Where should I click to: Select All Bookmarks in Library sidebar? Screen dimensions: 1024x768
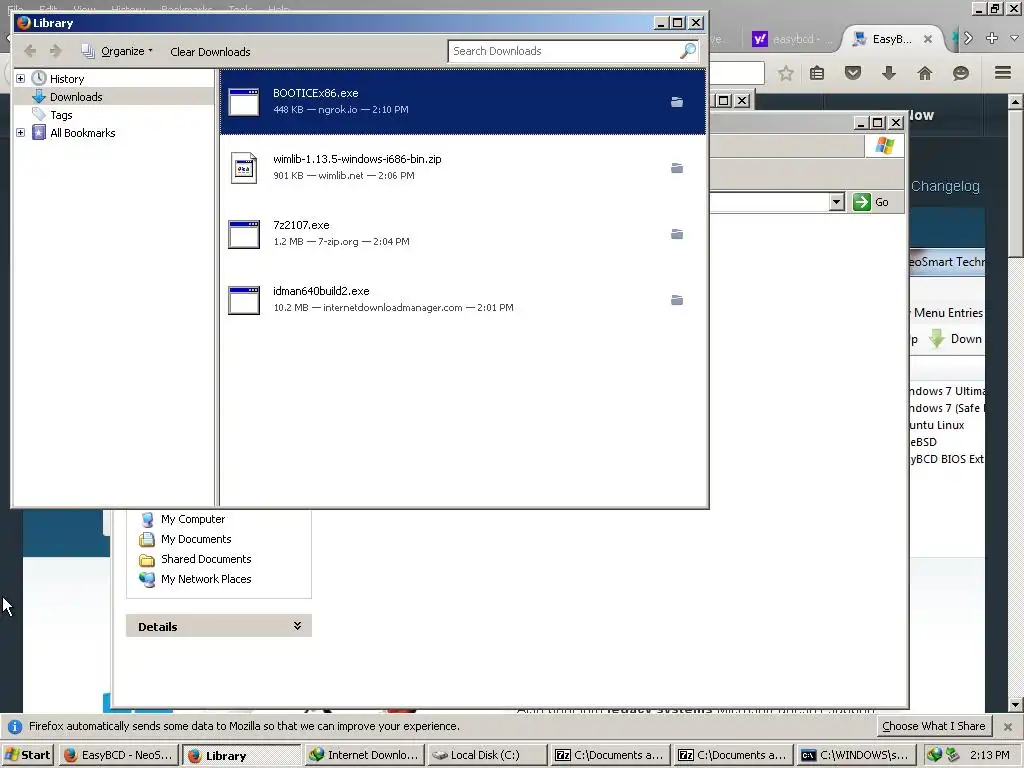click(x=82, y=133)
